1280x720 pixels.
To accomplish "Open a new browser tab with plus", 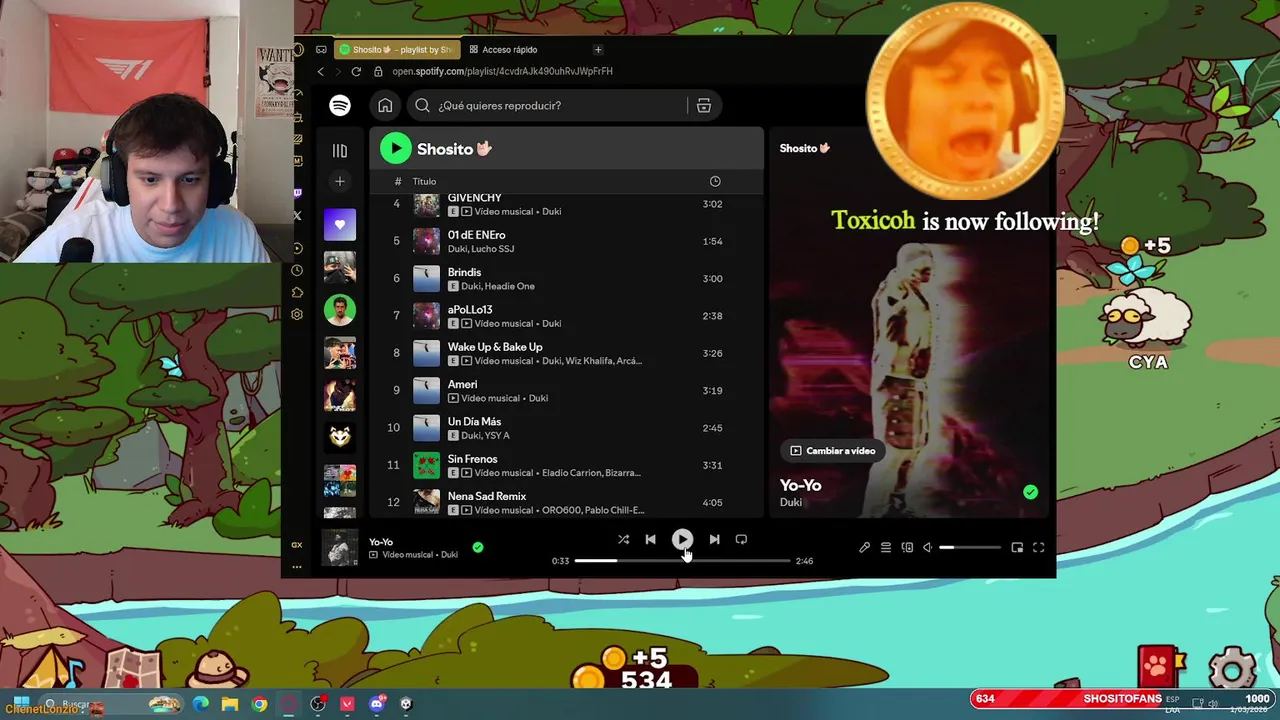I will tap(598, 49).
